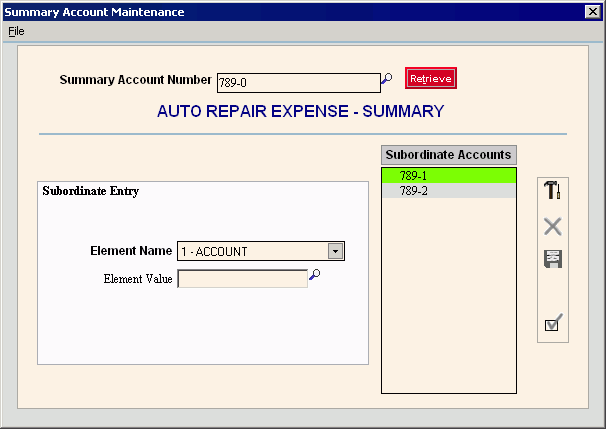The height and width of the screenshot is (429, 606).
Task: Click the Summary Account Maintenance title bar
Action: point(250,12)
